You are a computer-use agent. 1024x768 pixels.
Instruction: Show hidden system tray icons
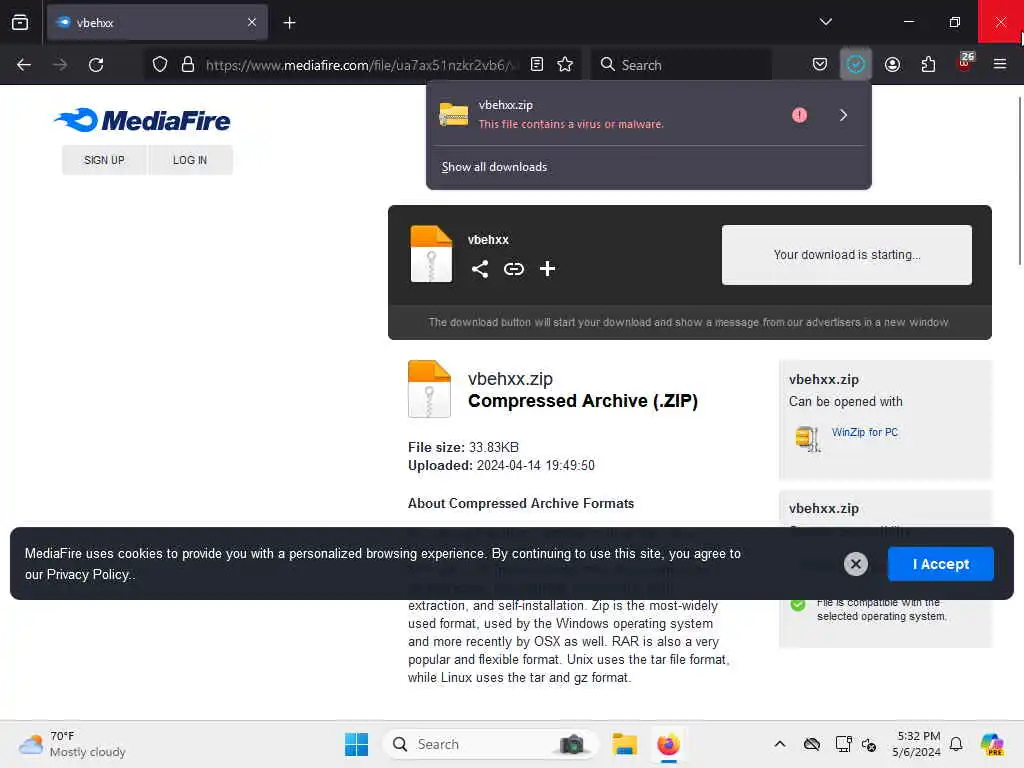(780, 744)
